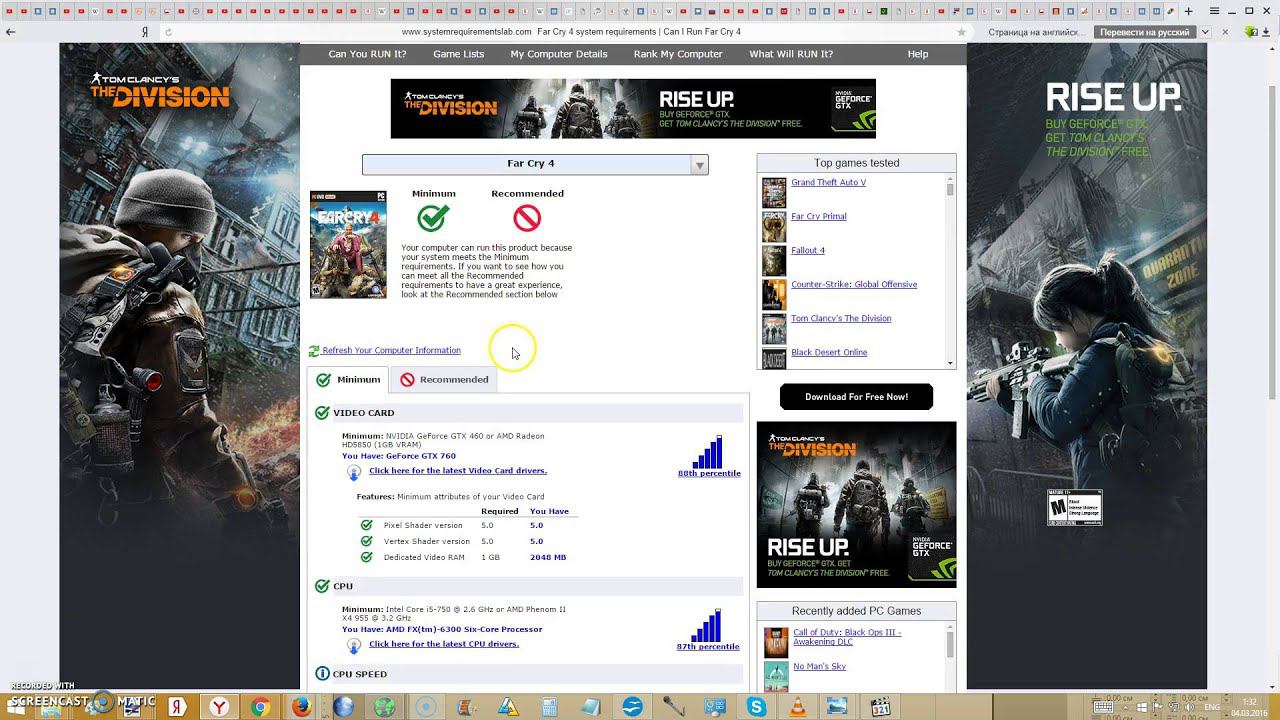This screenshot has height=720, width=1280.
Task: Click the Yandex 'Я' icon in address bar
Action: [145, 32]
